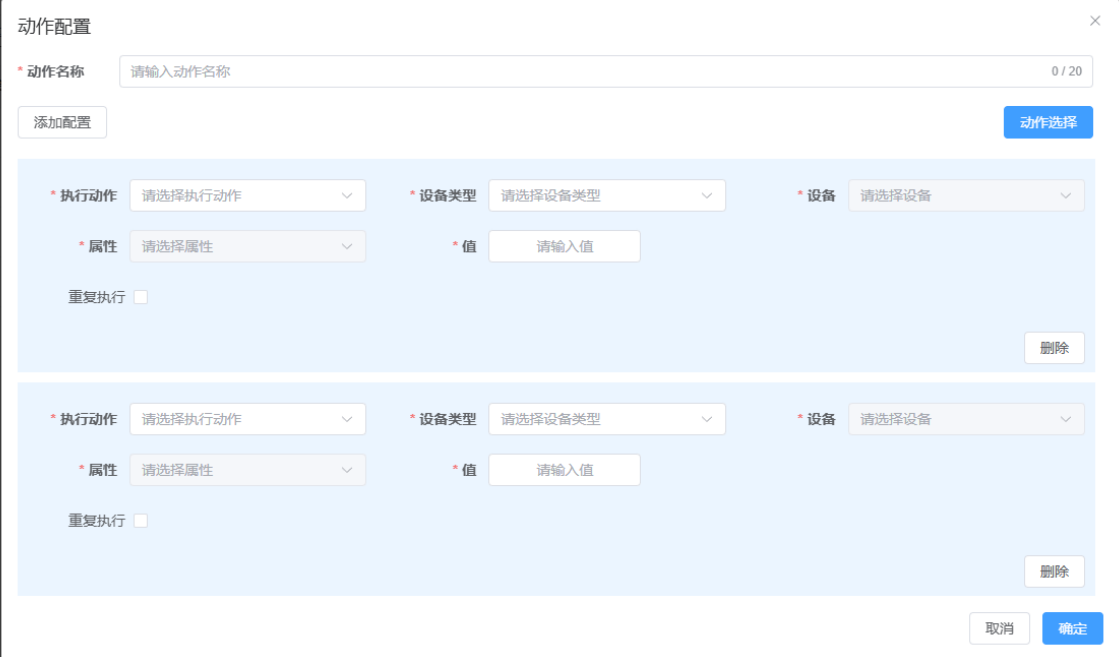Screen dimensions: 1119x657
Task: Confirm with the 确定 button
Action: [x=1073, y=628]
